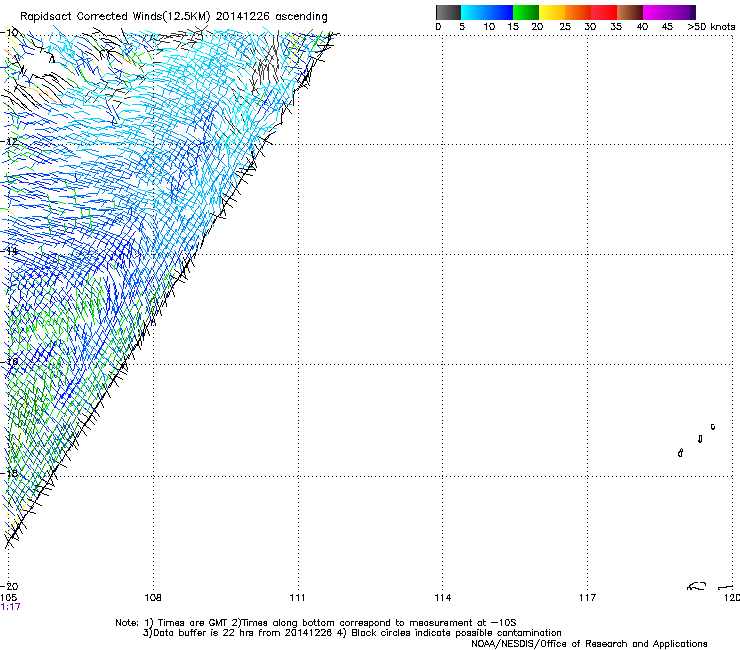Click the date '20141226' in the title
Viewport: 740px width, 650px height.
[x=243, y=16]
